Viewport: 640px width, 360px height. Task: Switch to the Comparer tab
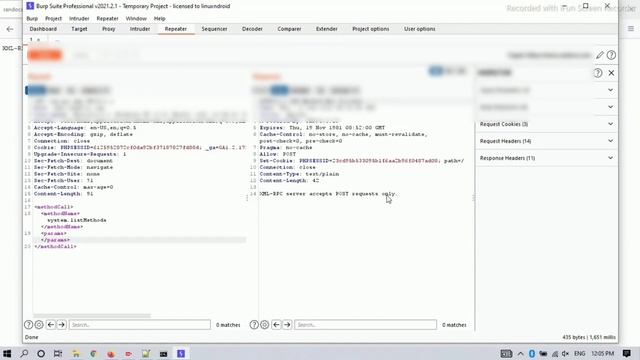tap(289, 29)
